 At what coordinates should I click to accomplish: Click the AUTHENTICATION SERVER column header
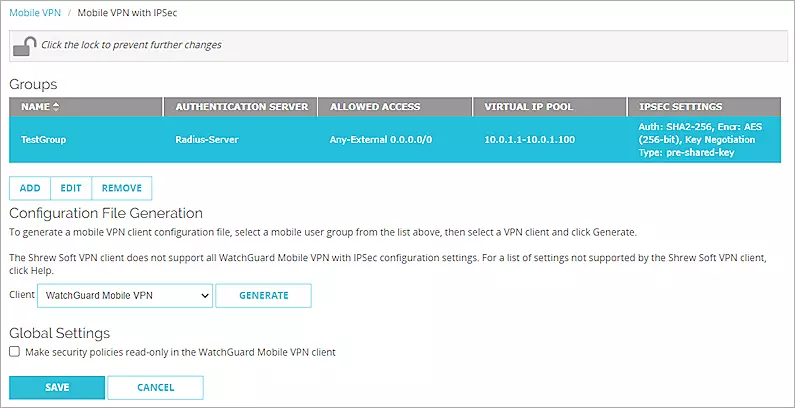click(x=240, y=107)
